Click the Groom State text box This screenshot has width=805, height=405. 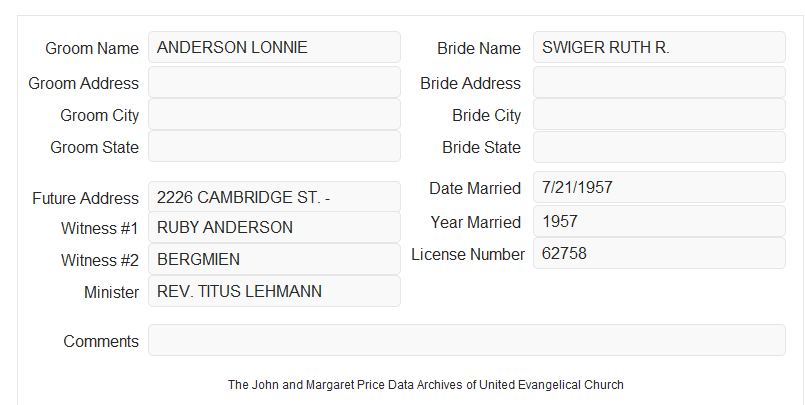[x=274, y=146]
